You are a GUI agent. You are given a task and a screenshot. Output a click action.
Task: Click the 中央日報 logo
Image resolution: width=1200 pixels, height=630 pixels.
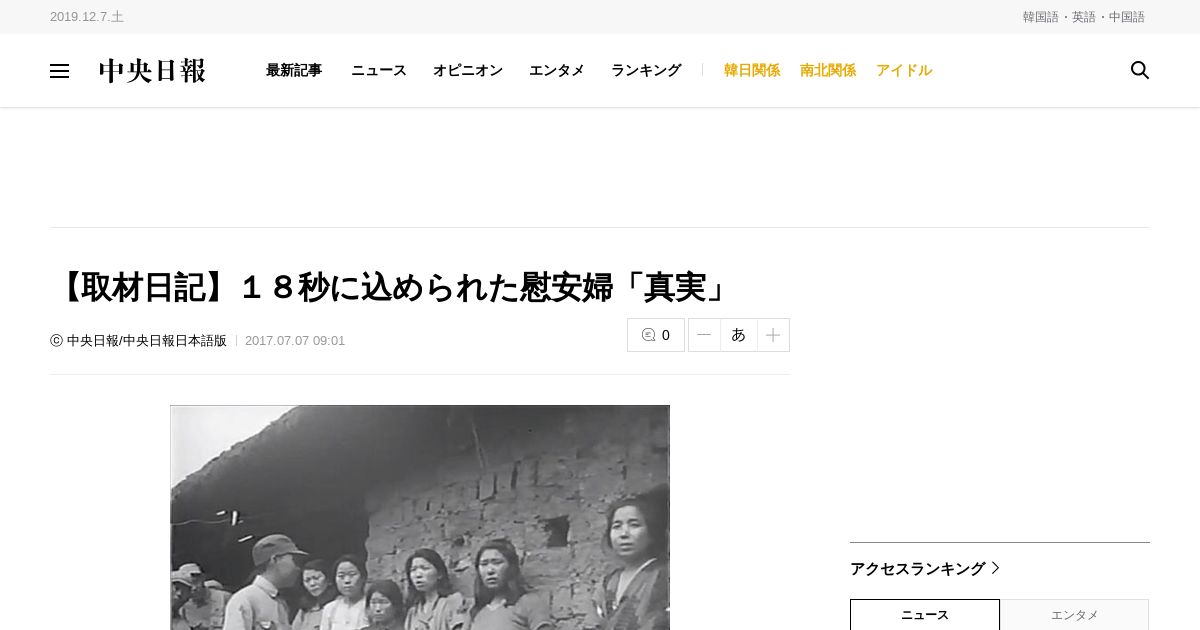(x=152, y=71)
